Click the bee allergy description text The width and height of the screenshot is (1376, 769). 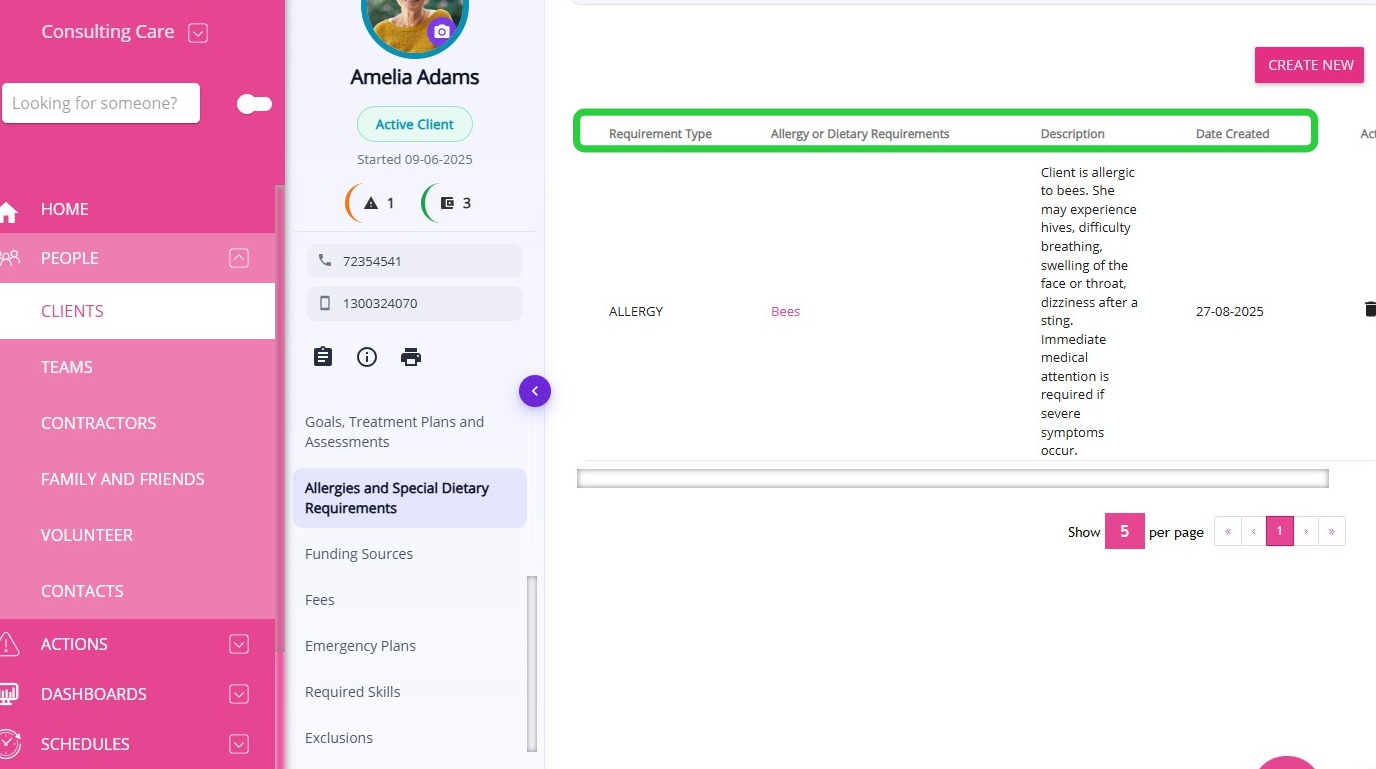click(x=1089, y=311)
